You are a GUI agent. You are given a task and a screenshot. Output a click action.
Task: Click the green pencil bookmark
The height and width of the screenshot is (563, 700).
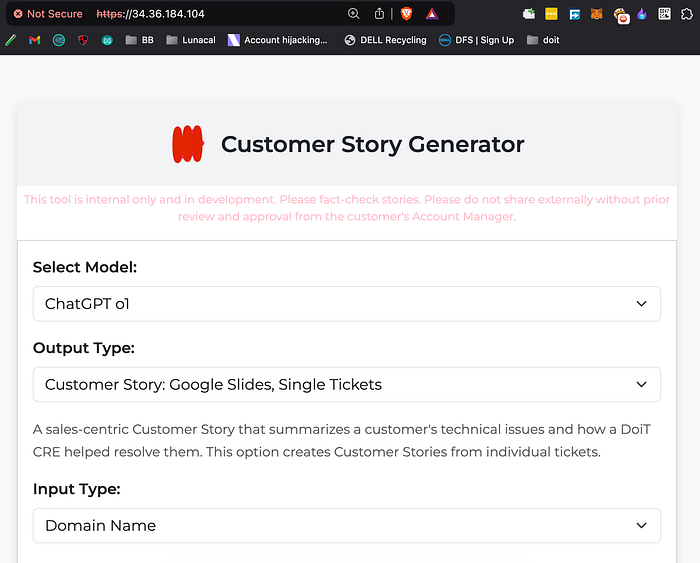[11, 40]
